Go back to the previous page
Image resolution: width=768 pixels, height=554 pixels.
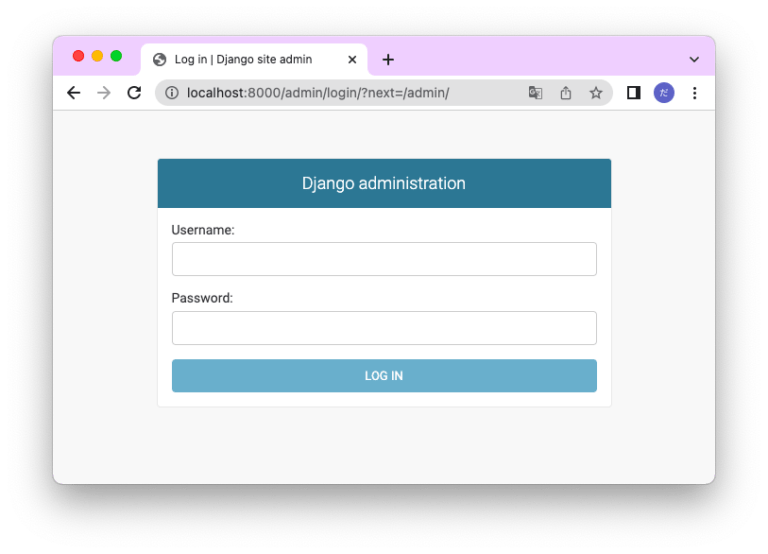coord(73,93)
